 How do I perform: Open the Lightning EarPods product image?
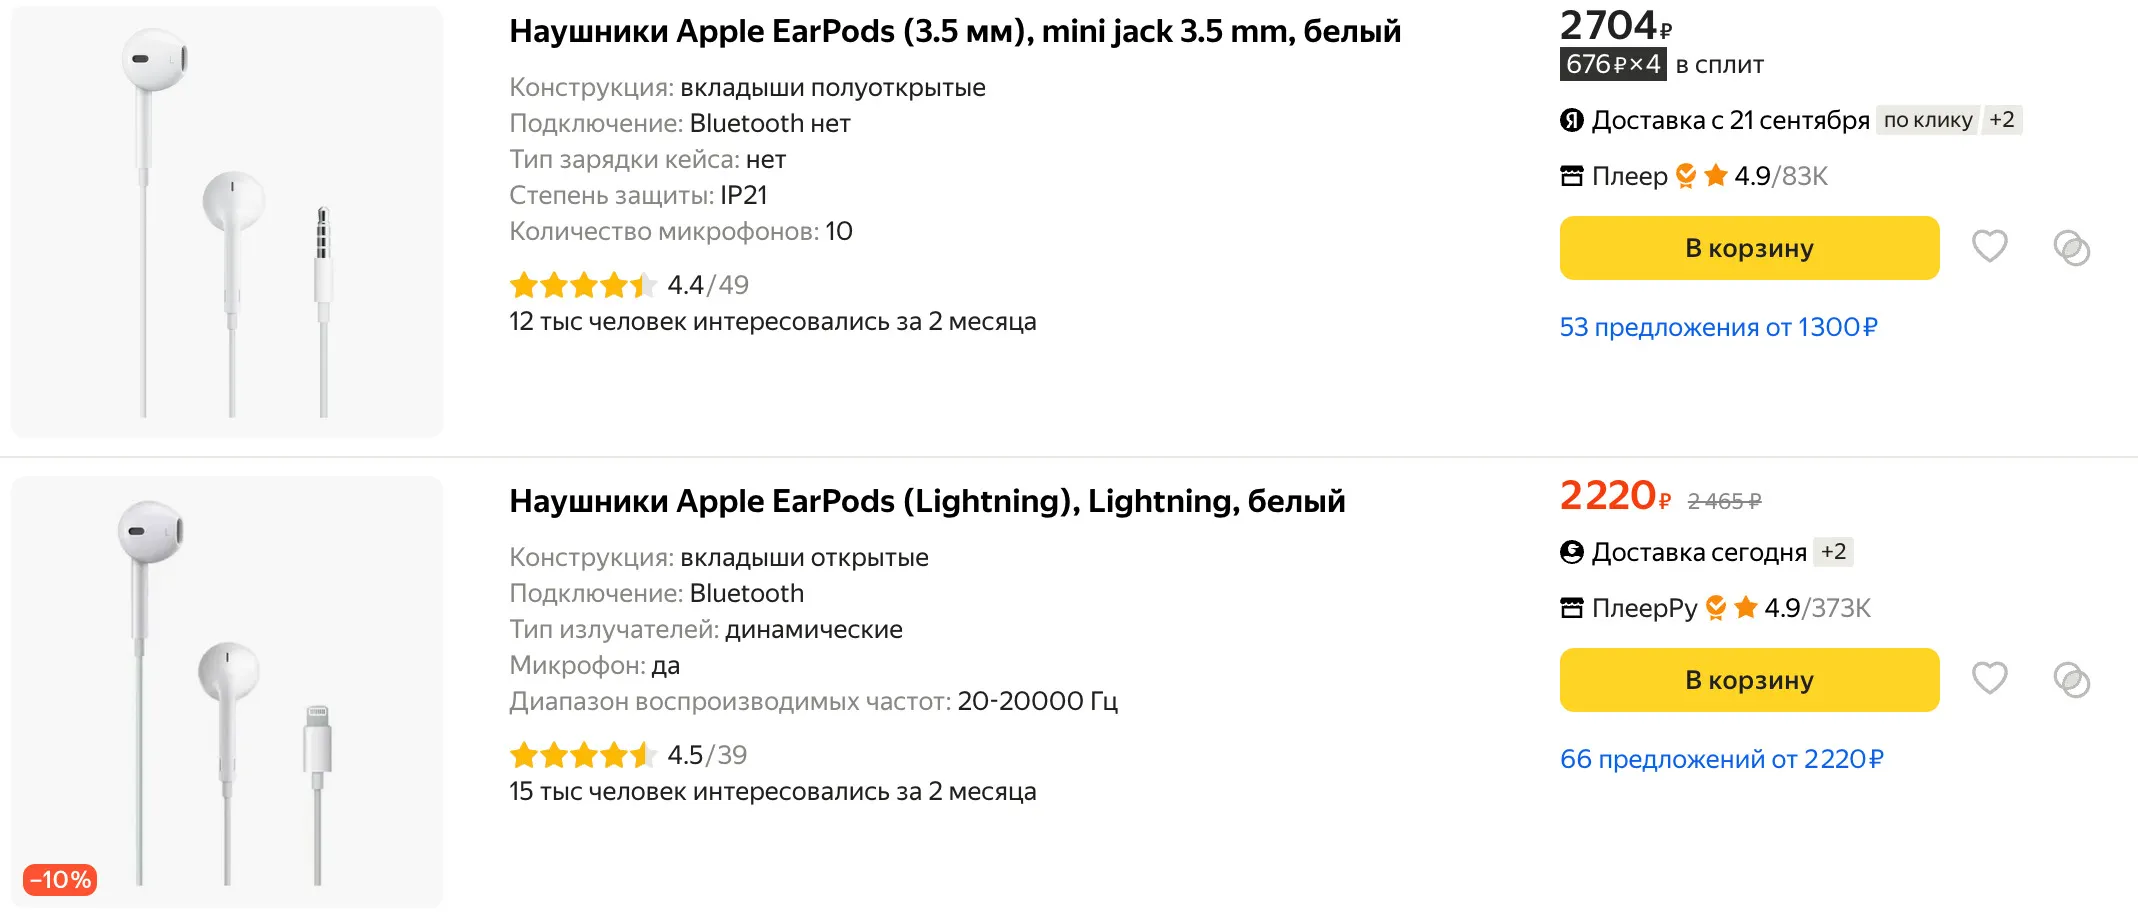click(227, 692)
